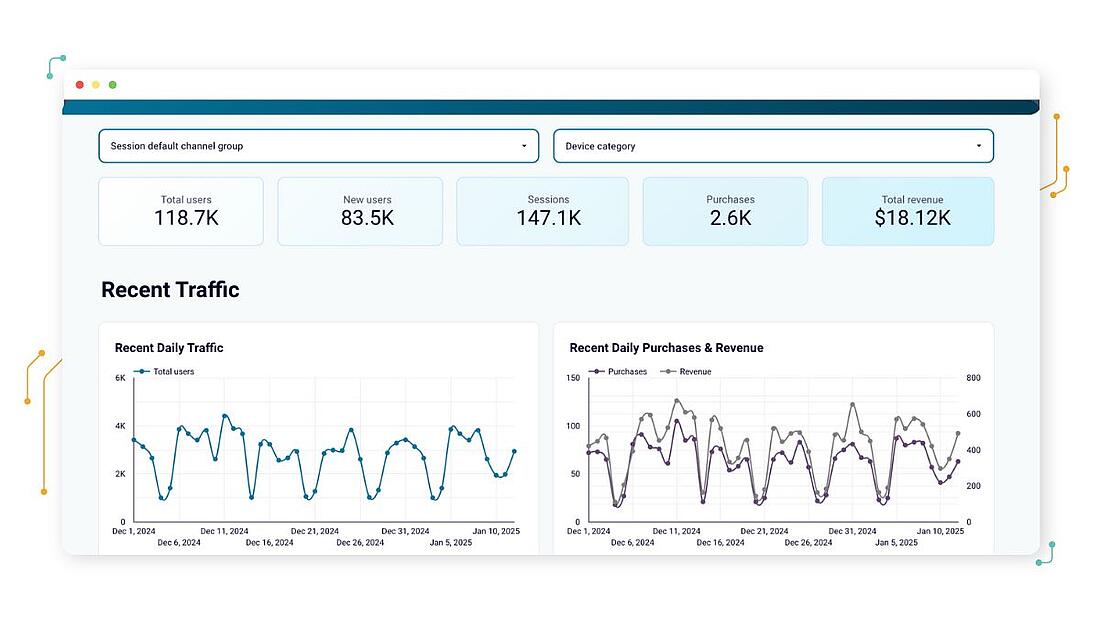Click Dec 11, 2024 label on purchases chart
The height and width of the screenshot is (619, 1100).
676,531
